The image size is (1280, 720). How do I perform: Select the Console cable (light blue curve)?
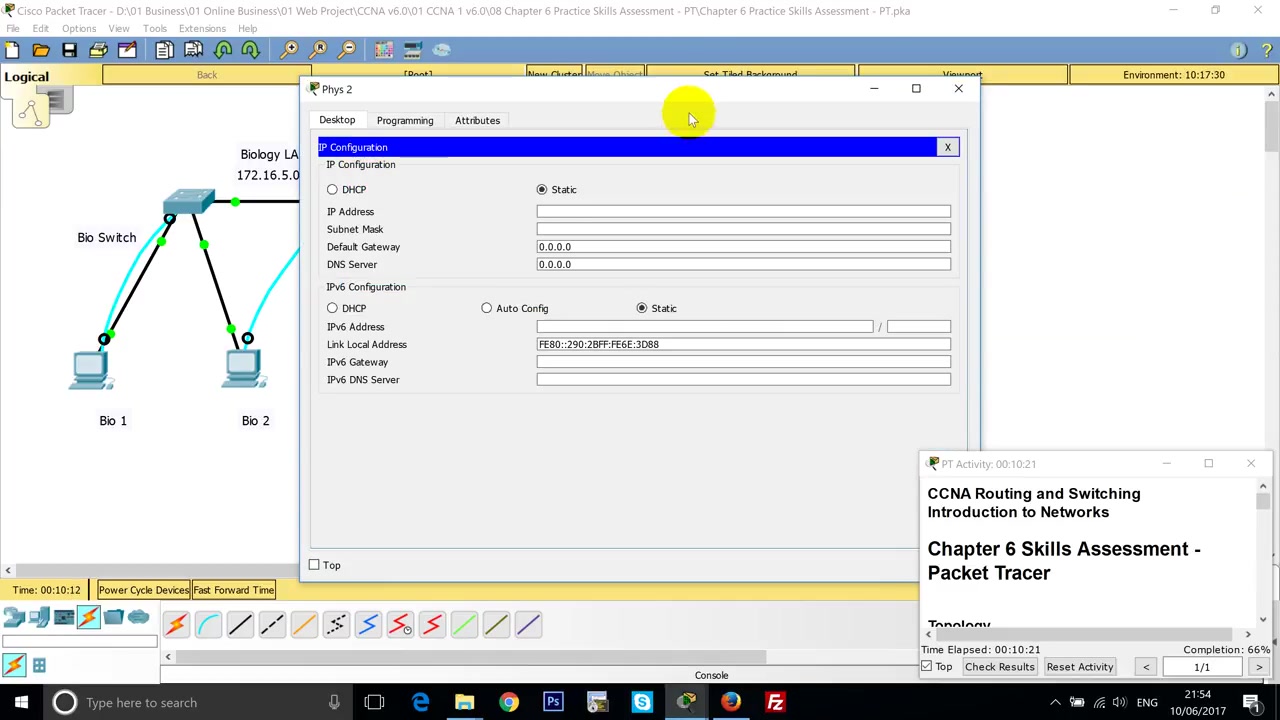point(208,625)
